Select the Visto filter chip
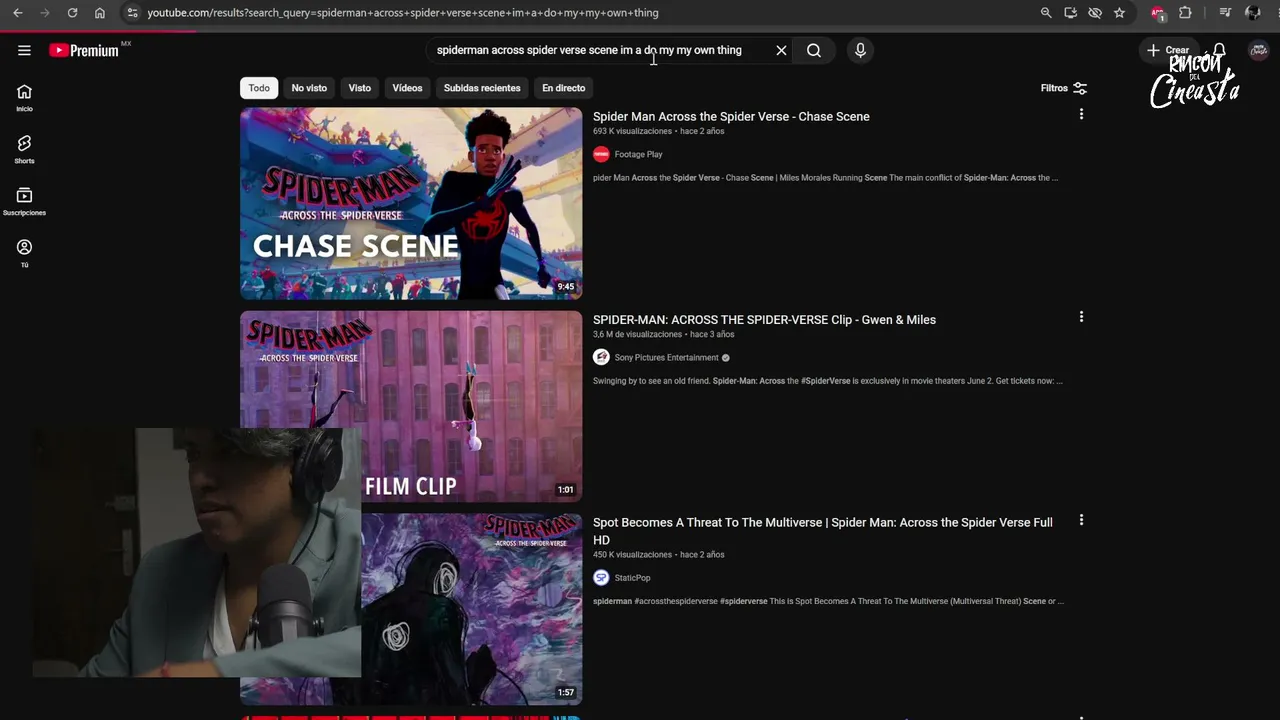The height and width of the screenshot is (720, 1280). point(360,88)
